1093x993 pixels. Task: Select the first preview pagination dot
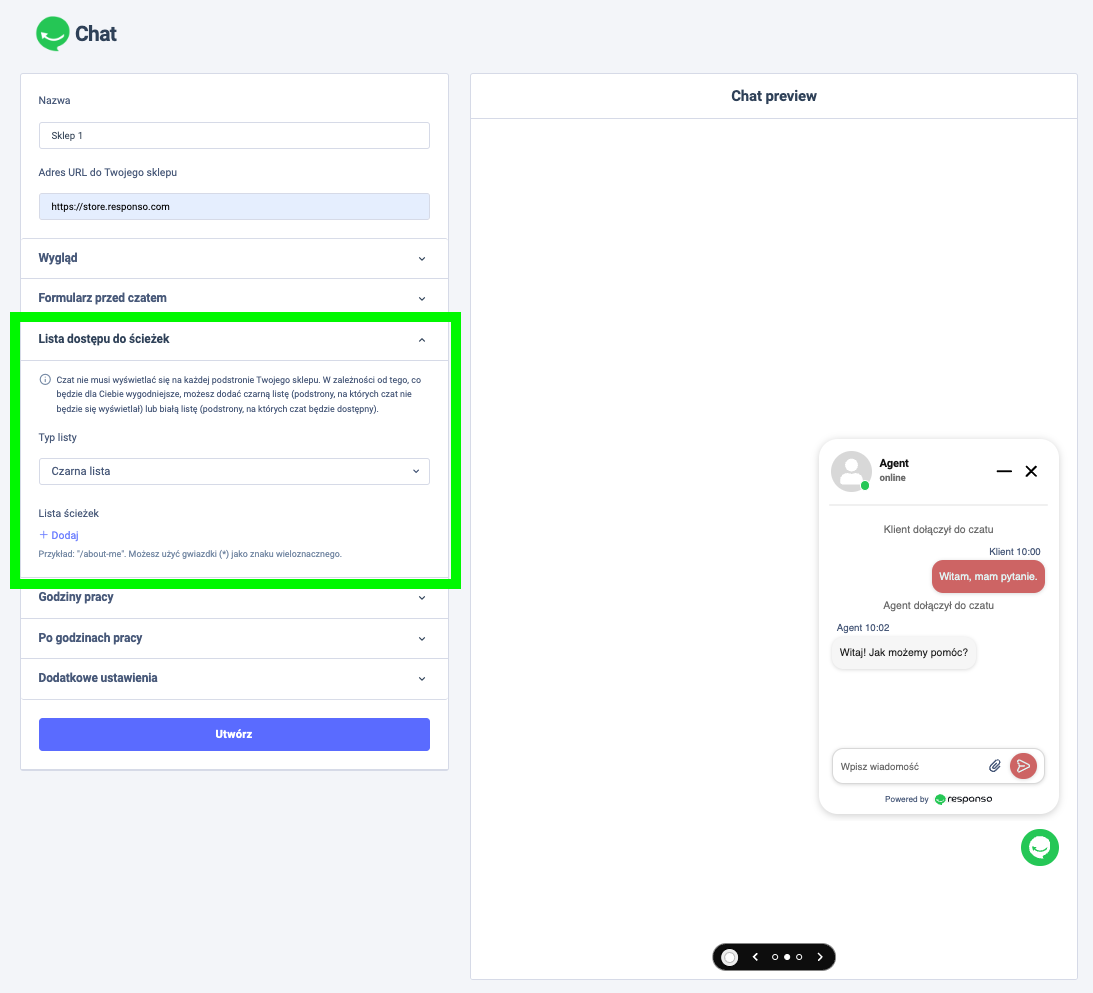775,957
